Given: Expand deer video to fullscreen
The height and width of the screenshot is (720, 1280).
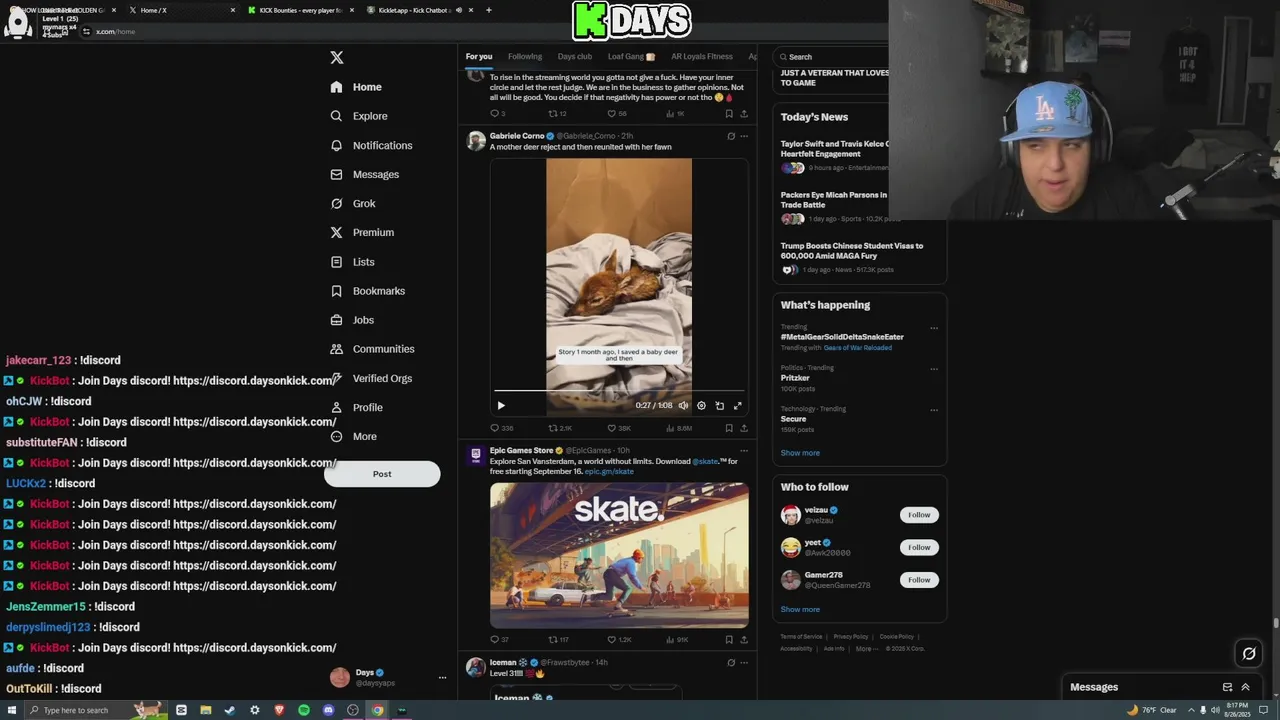Looking at the screenshot, I should [738, 405].
